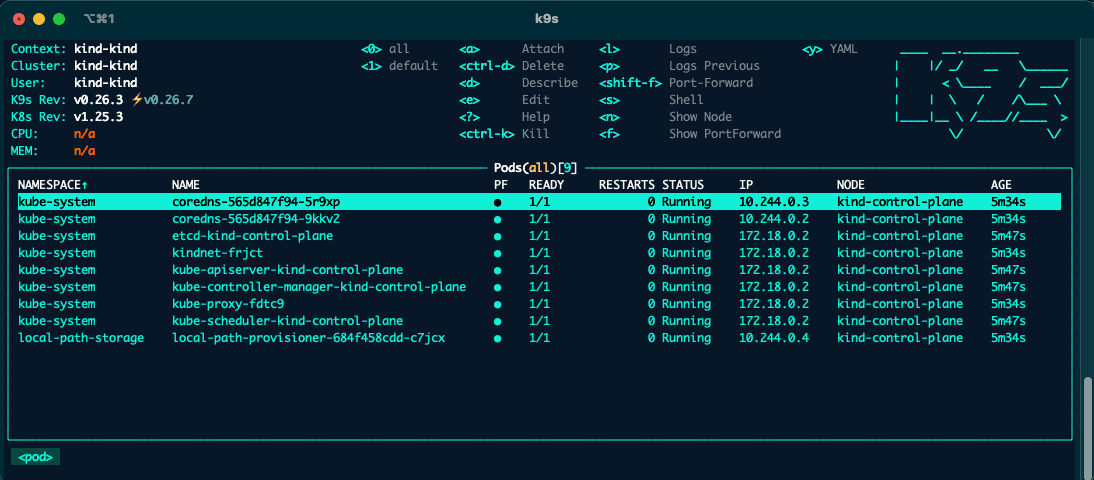Click the PF dot for kube-proxy-fdtc9

tap(497, 304)
